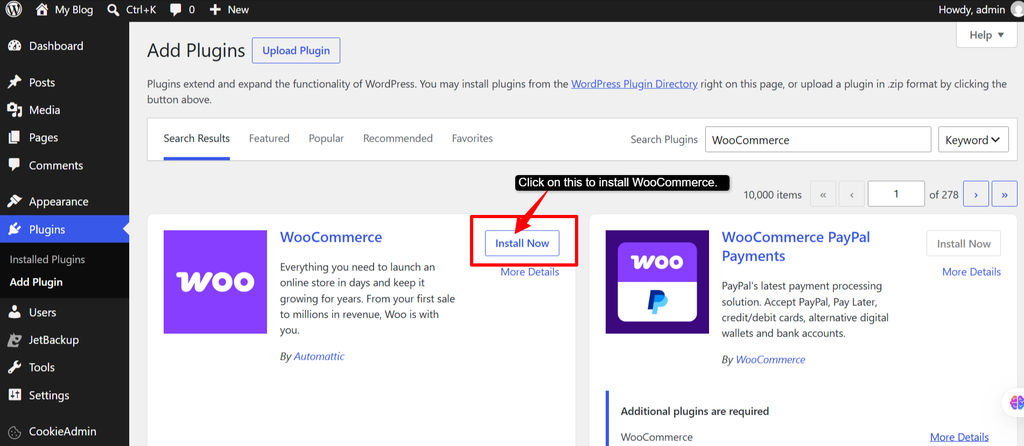Jump to last page of results
The width and height of the screenshot is (1024, 446).
[x=1004, y=194]
